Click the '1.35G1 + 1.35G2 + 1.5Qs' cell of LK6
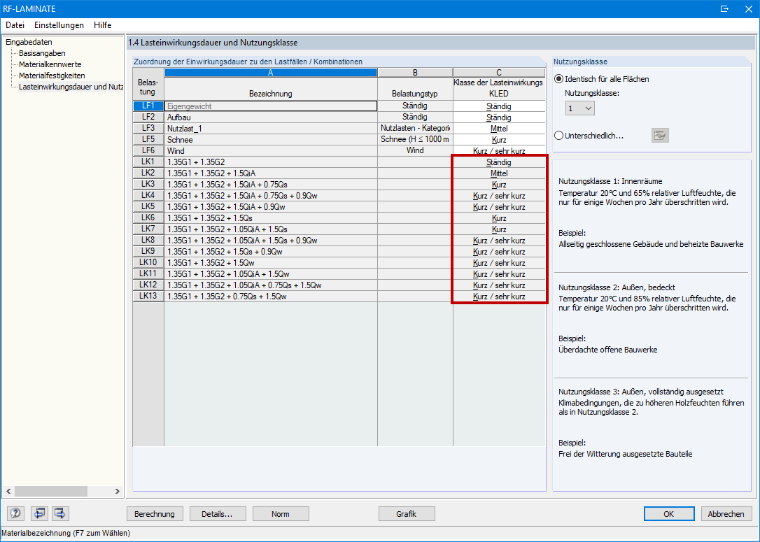760x542 pixels. click(x=270, y=218)
